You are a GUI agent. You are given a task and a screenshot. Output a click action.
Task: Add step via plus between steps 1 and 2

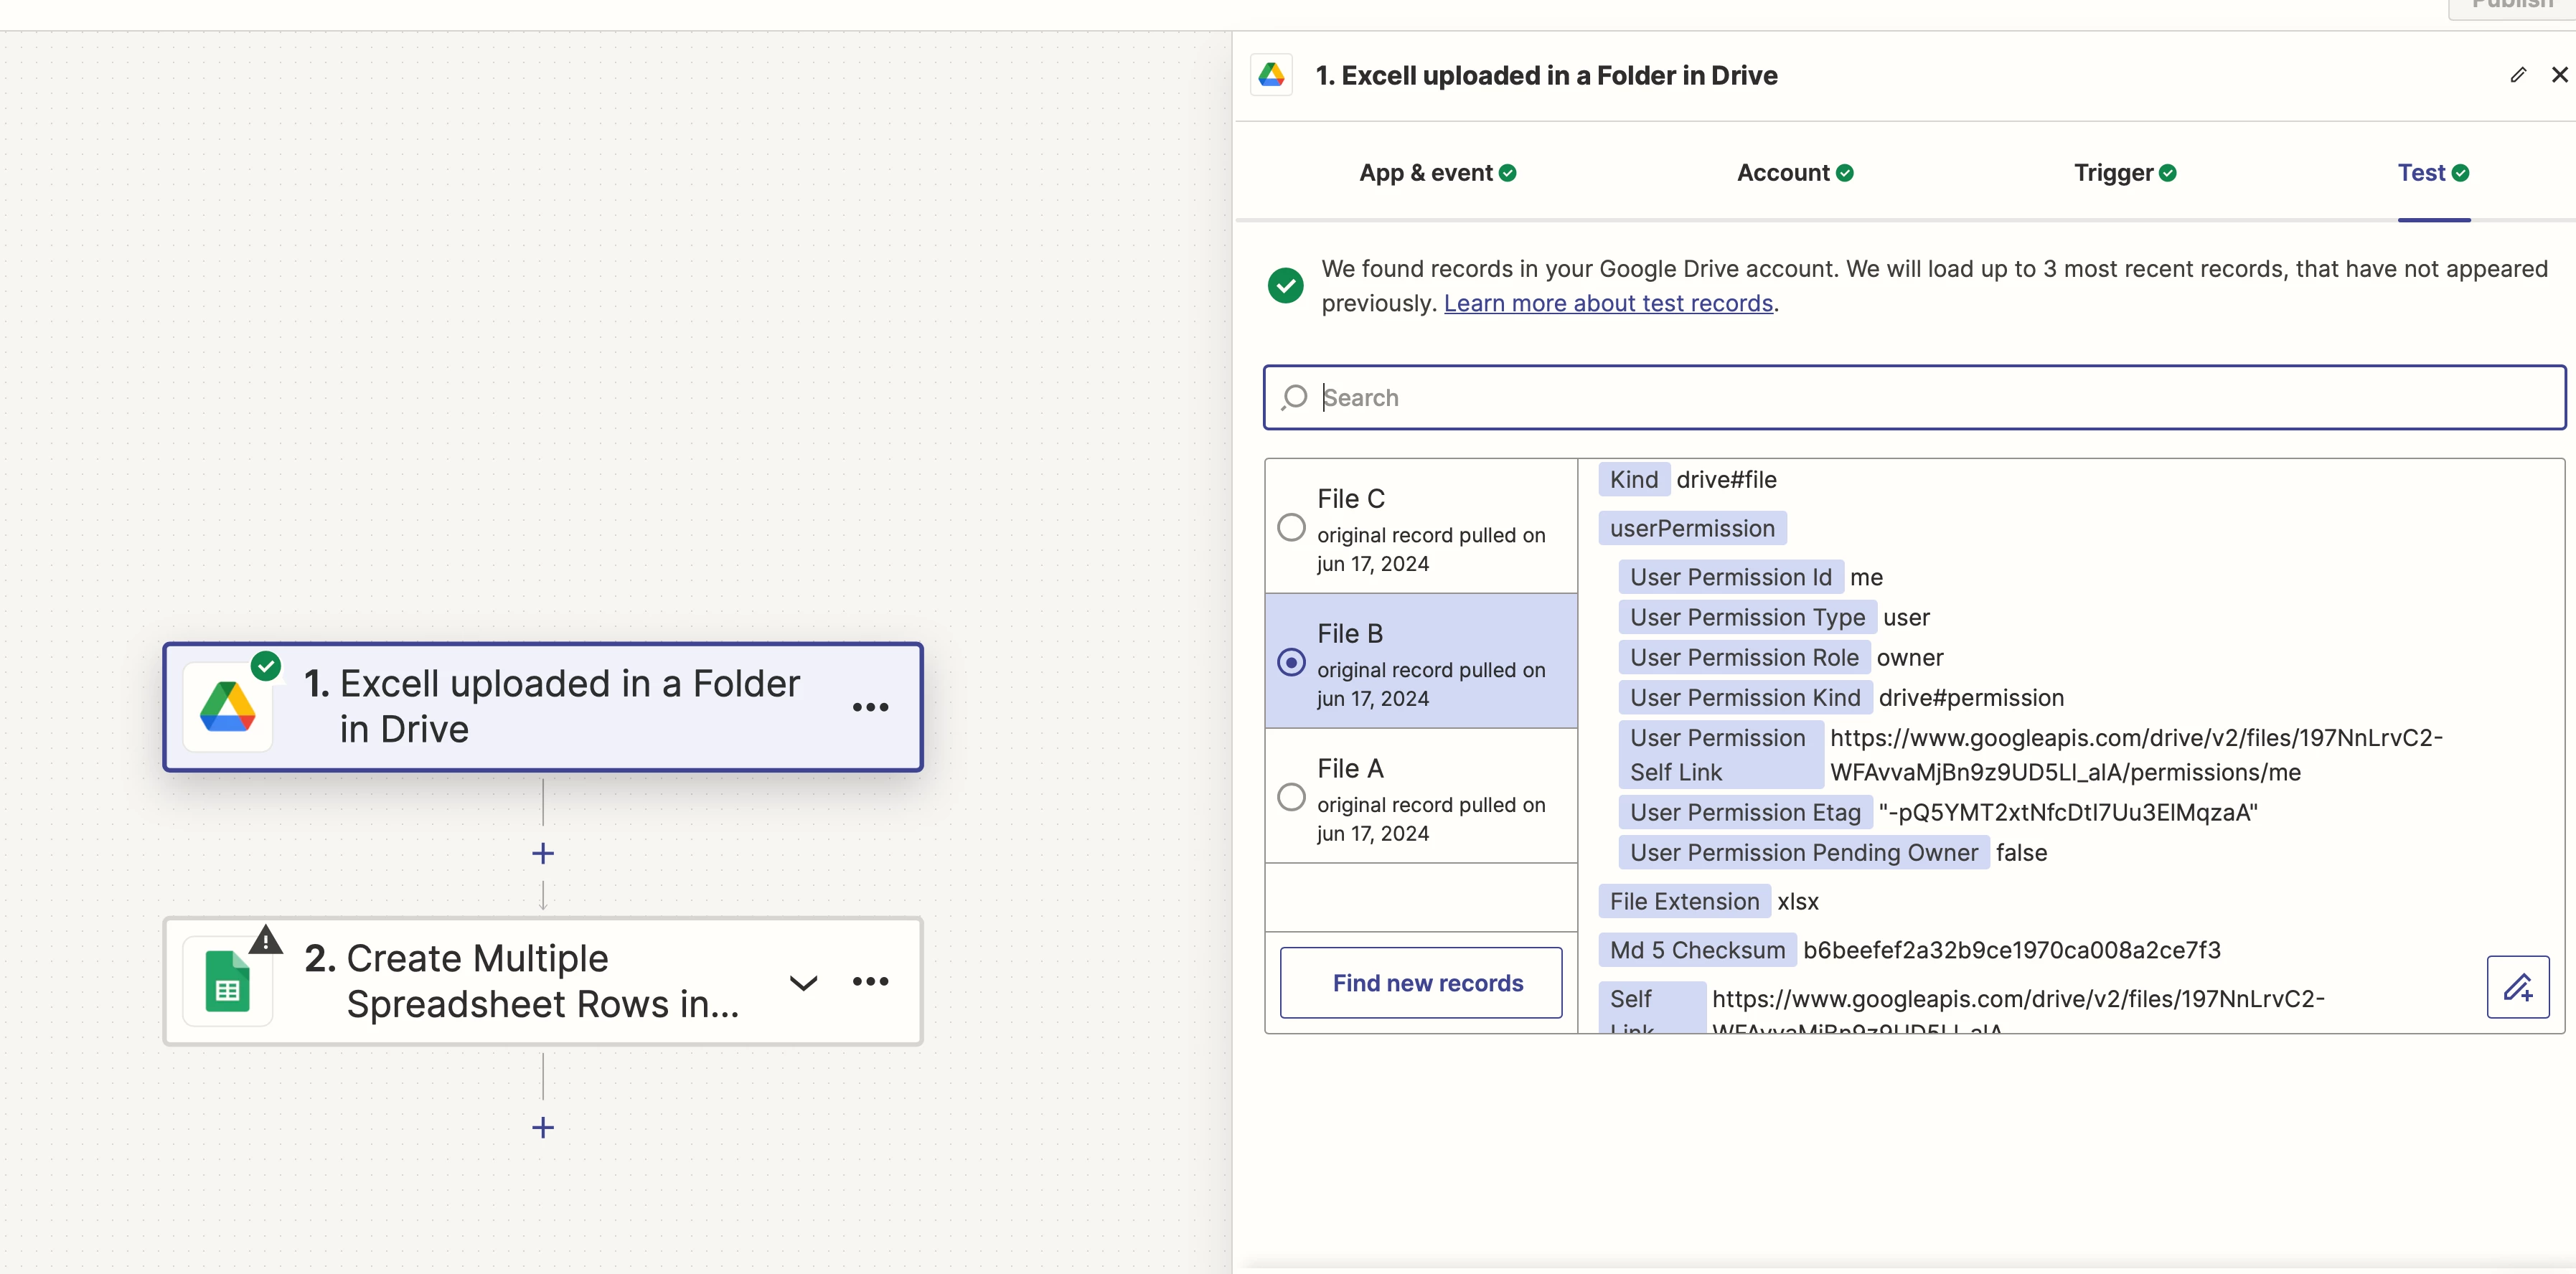pyautogui.click(x=543, y=853)
